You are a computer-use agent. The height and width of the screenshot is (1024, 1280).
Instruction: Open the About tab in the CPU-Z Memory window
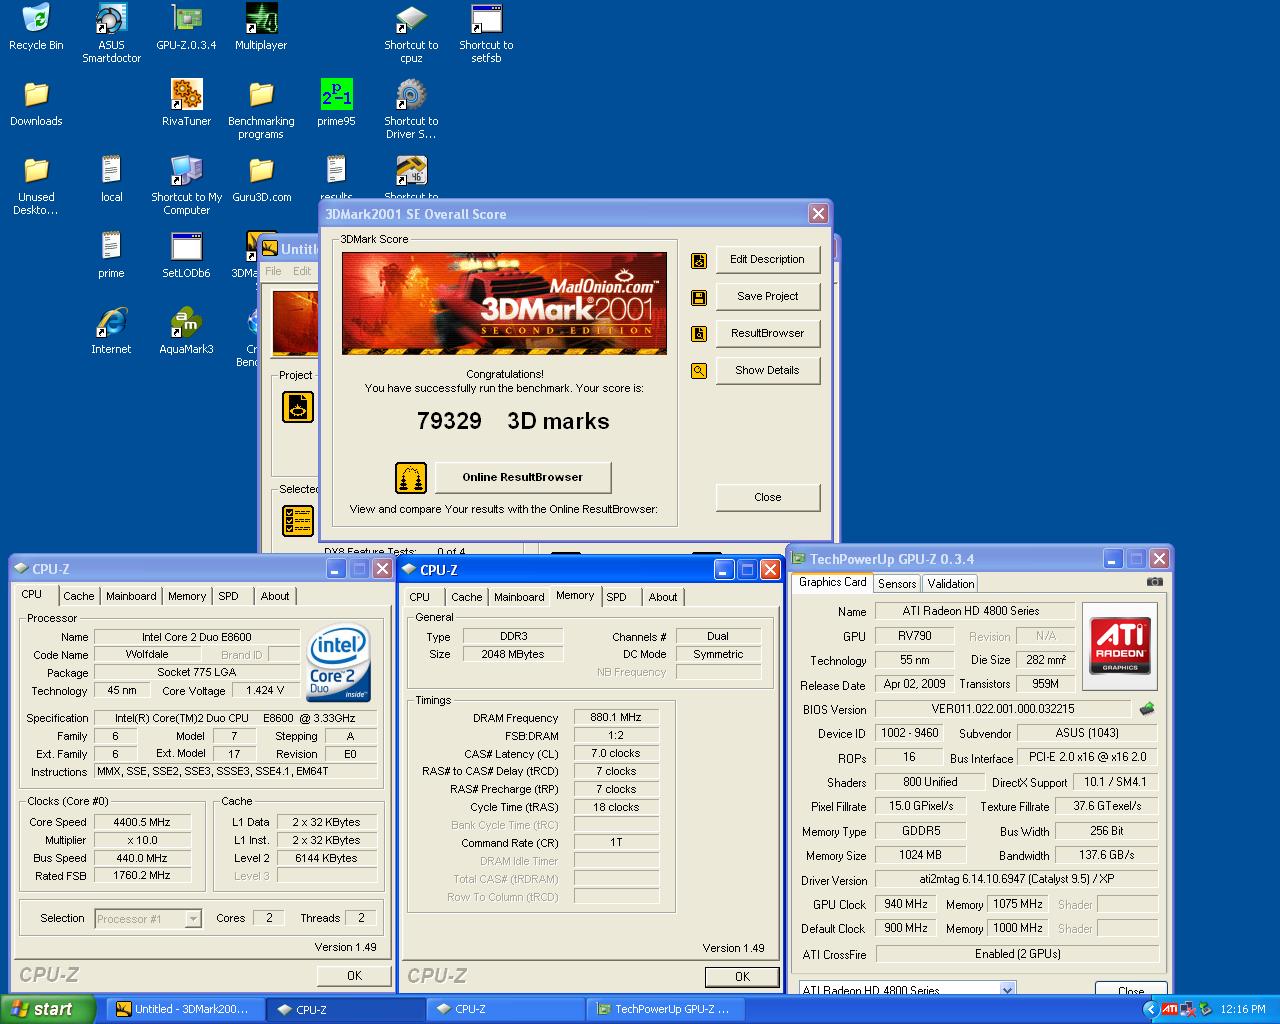[663, 597]
